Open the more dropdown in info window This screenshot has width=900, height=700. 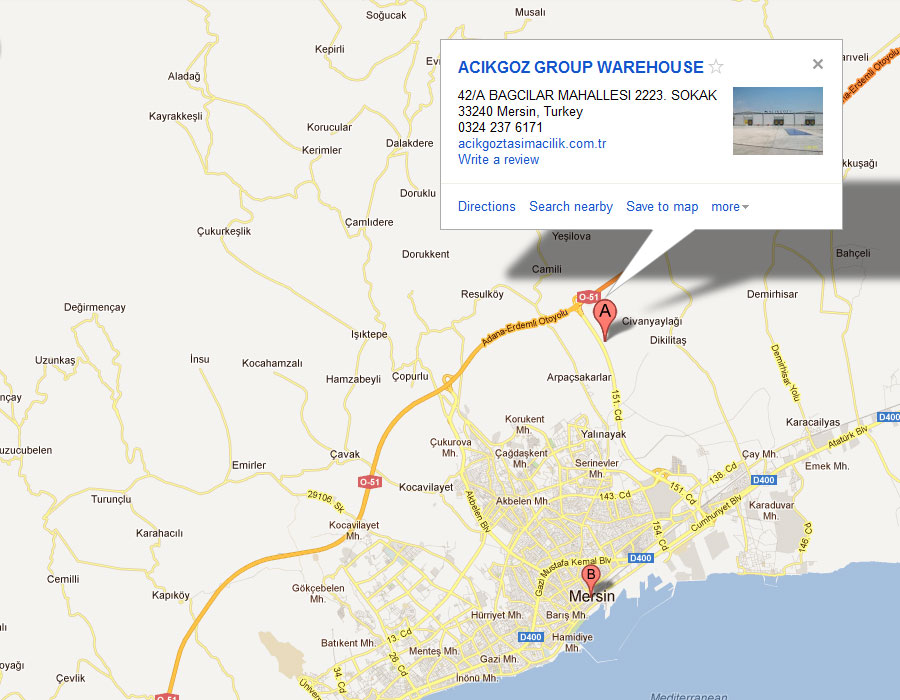[730, 207]
